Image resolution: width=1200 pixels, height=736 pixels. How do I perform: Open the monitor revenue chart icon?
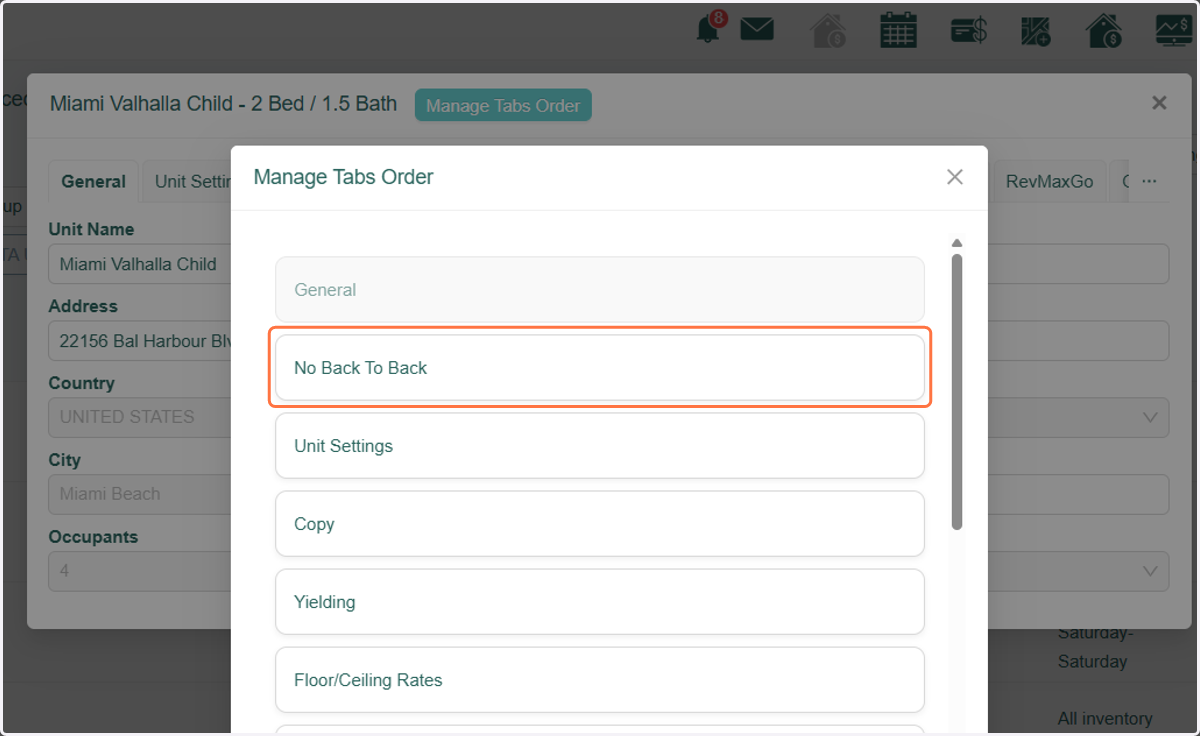(x=1174, y=30)
